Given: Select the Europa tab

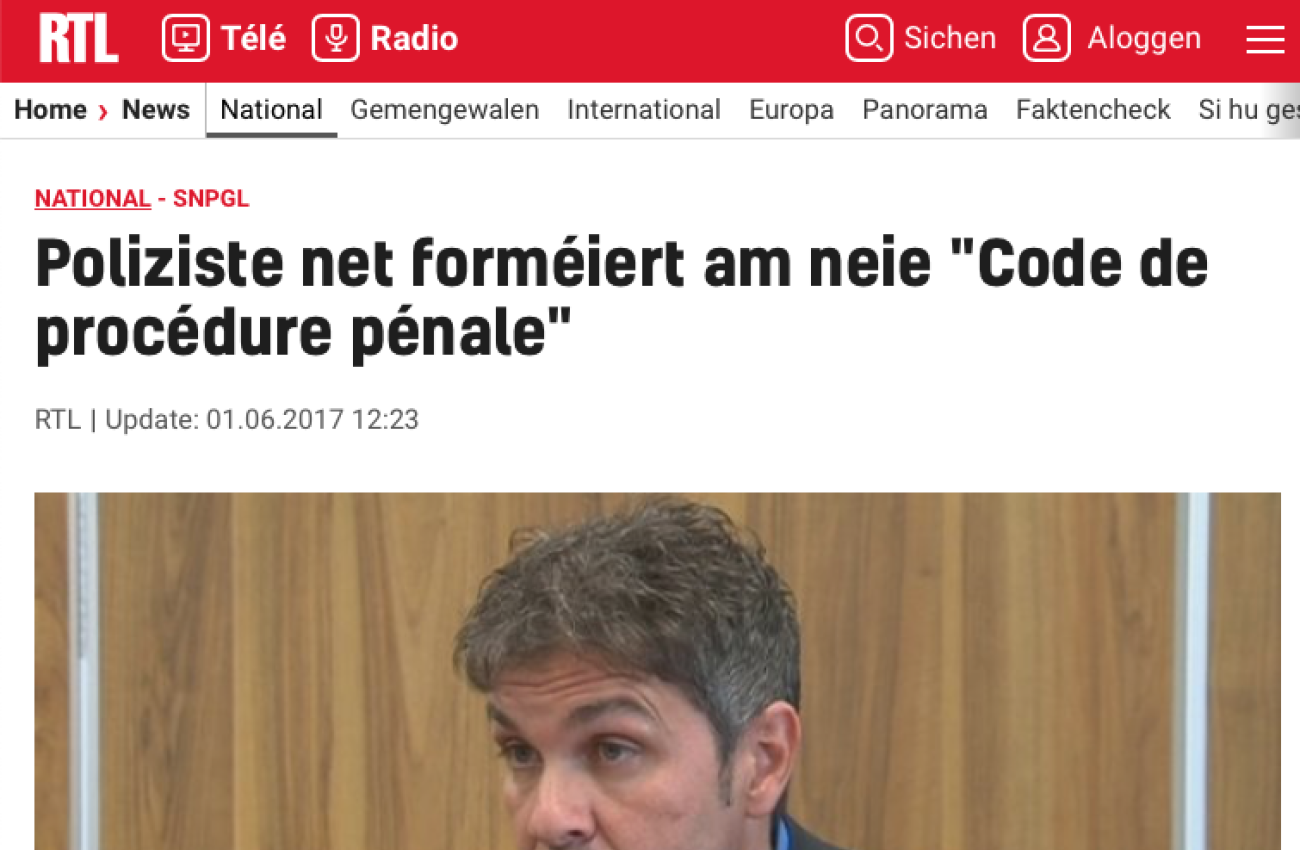Looking at the screenshot, I should [x=791, y=110].
